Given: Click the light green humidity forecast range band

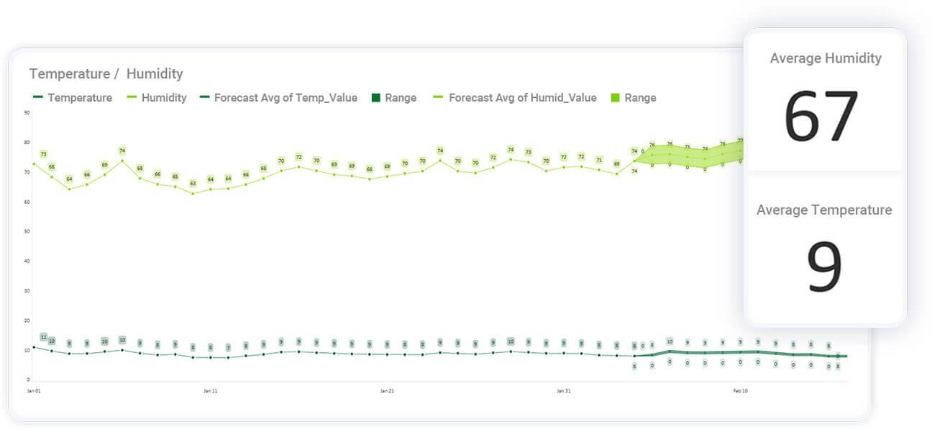Looking at the screenshot, I should 690,155.
